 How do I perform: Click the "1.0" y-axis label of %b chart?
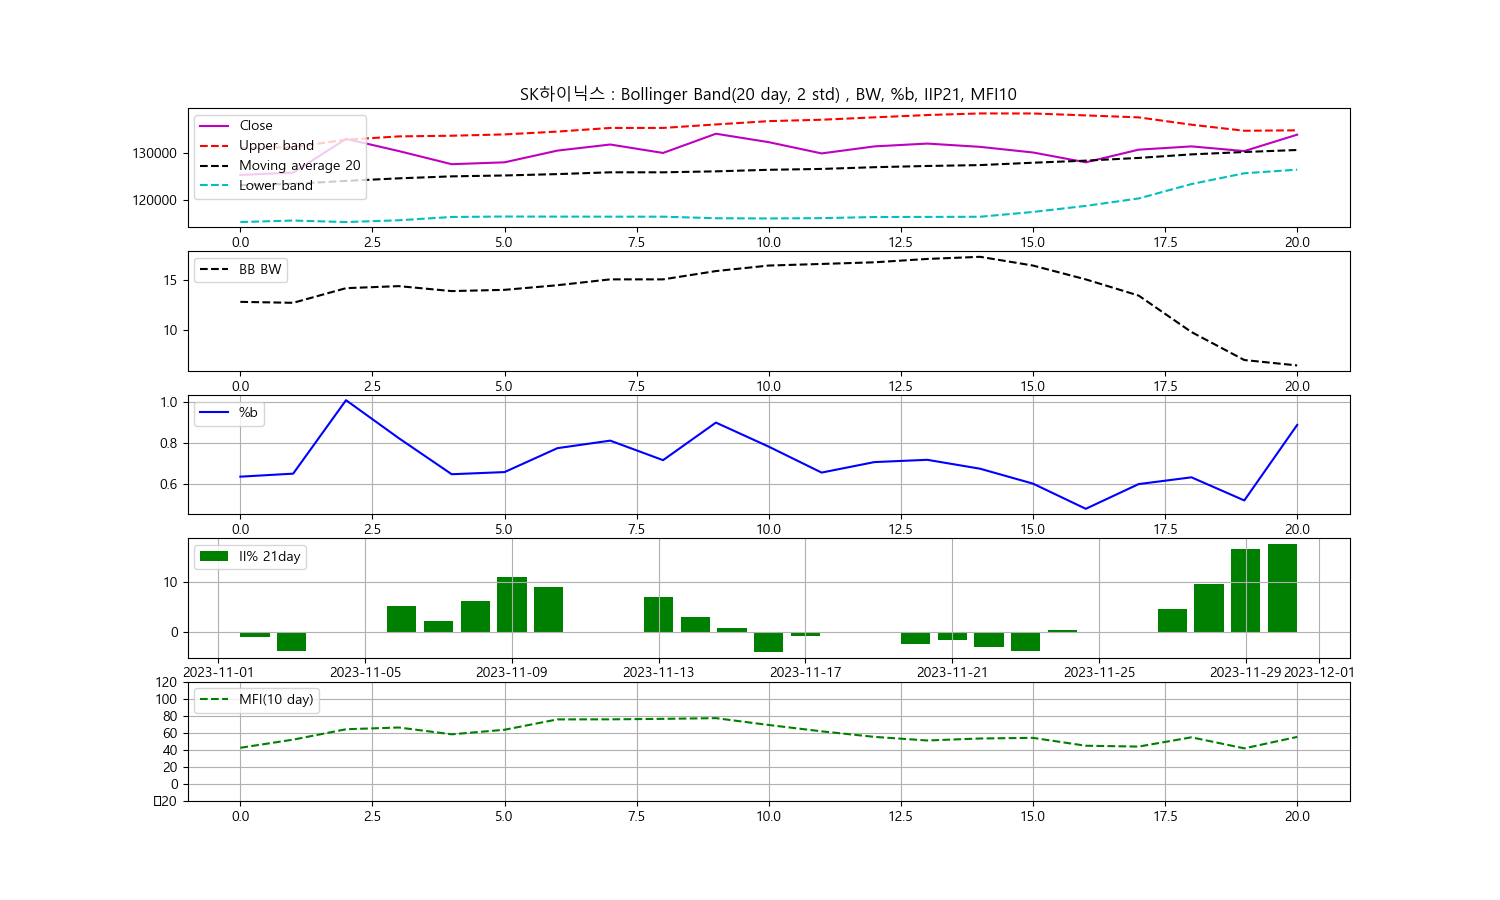[168, 403]
